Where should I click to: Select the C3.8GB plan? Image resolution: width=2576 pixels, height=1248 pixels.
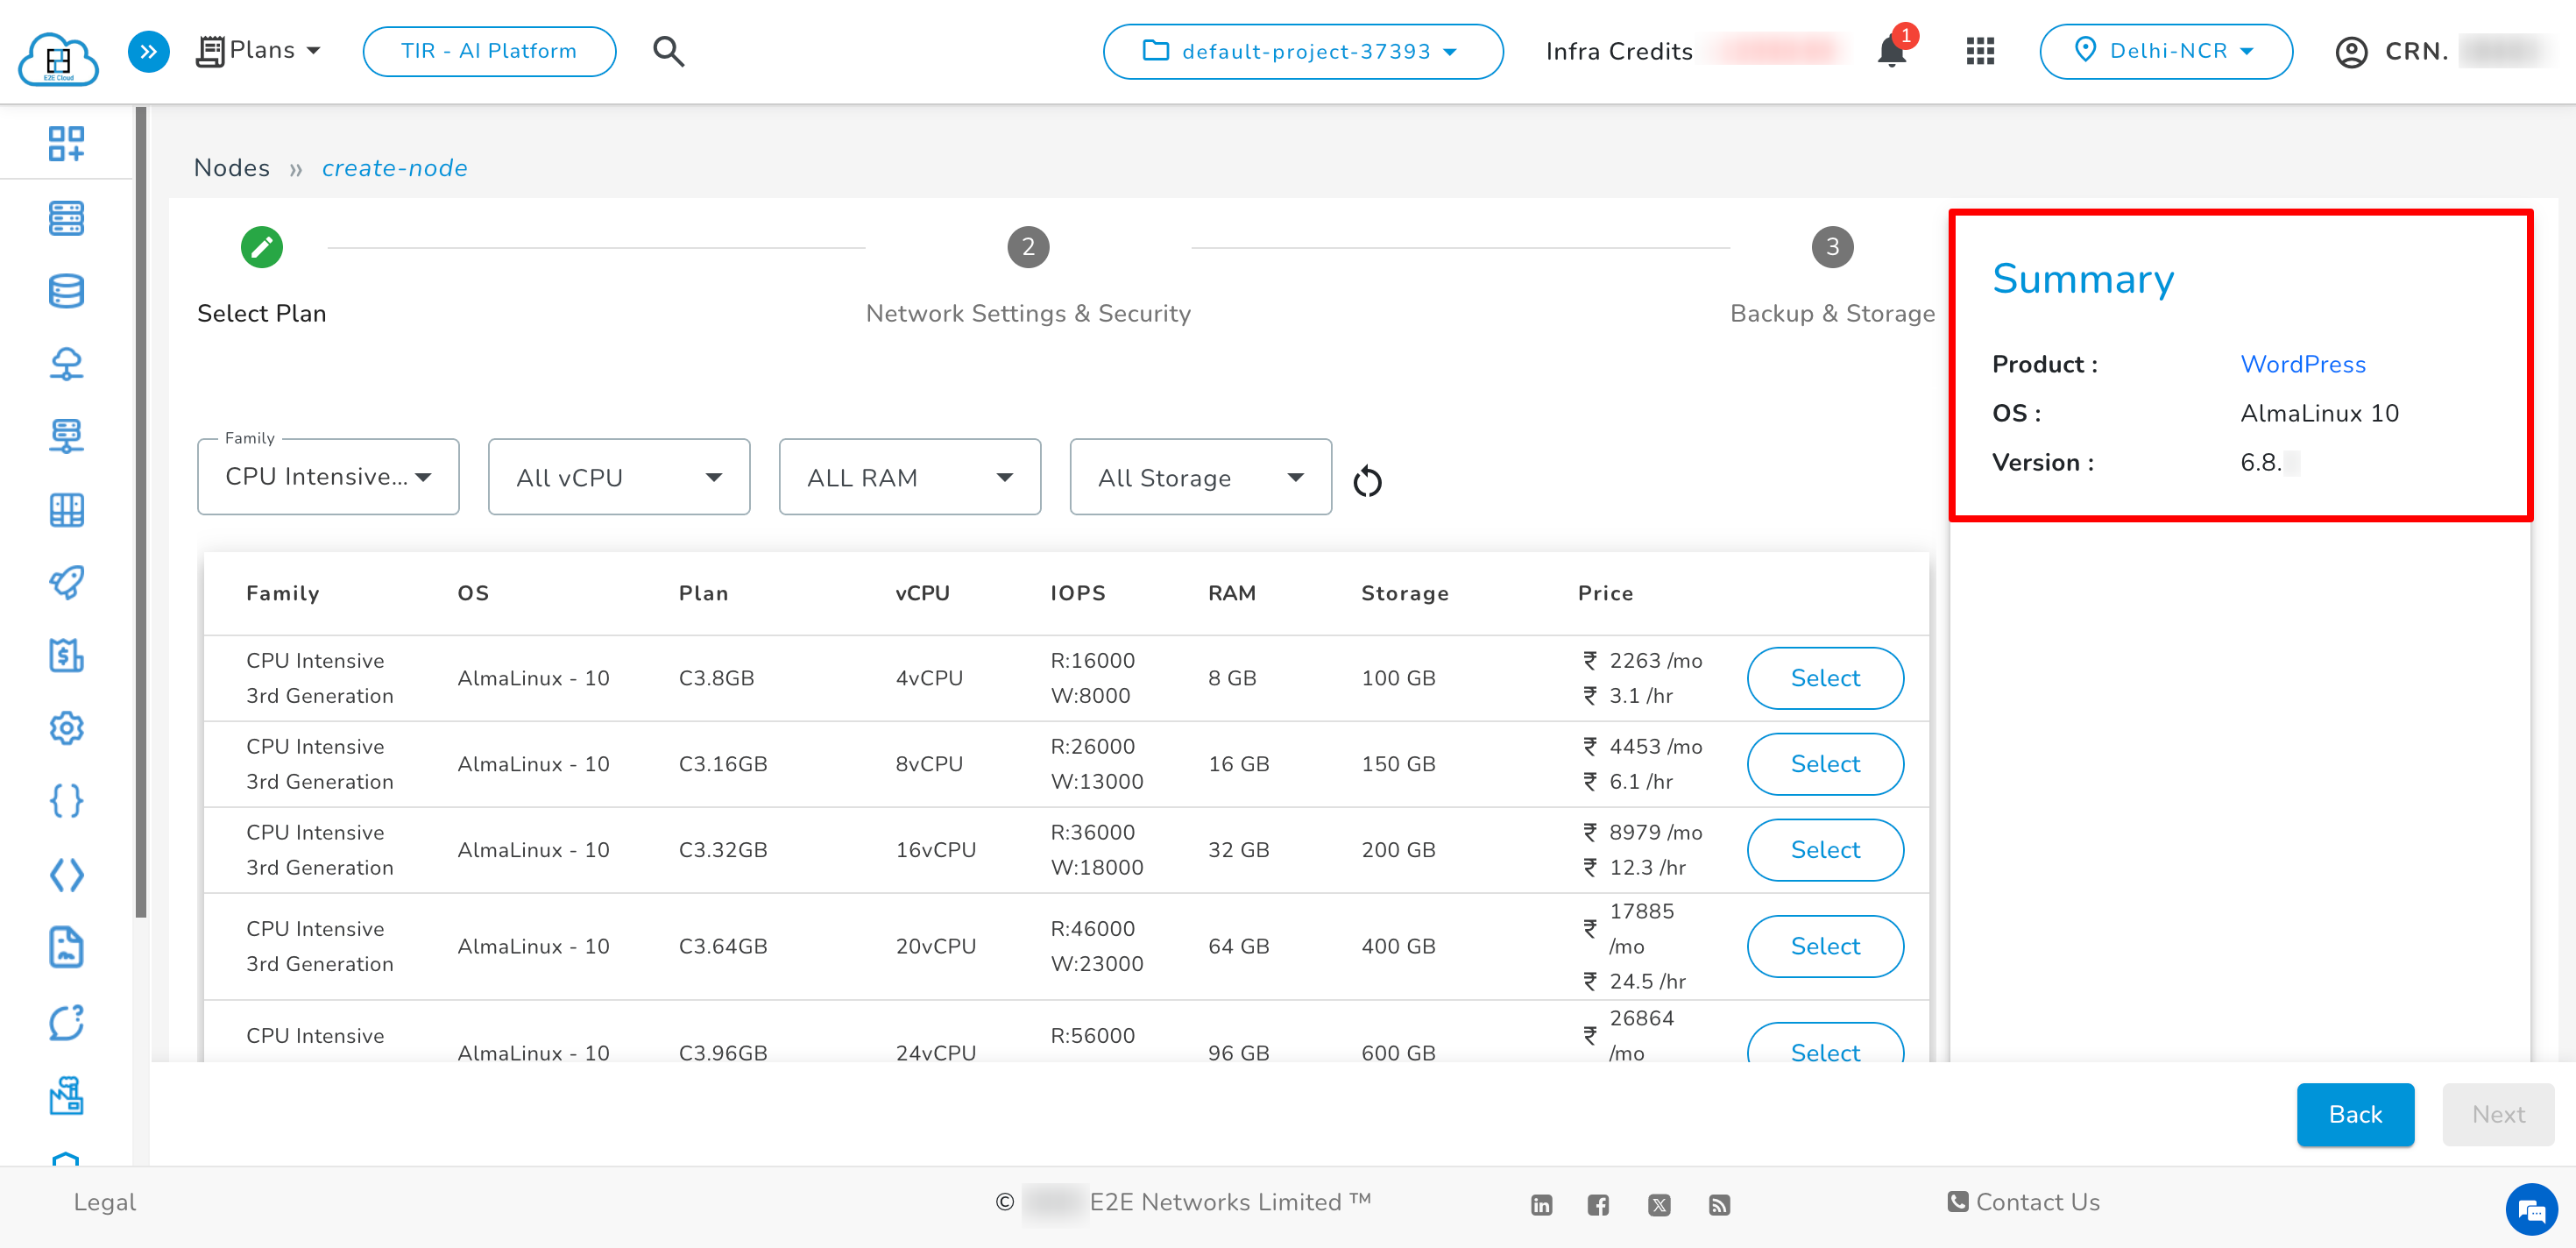point(1824,678)
